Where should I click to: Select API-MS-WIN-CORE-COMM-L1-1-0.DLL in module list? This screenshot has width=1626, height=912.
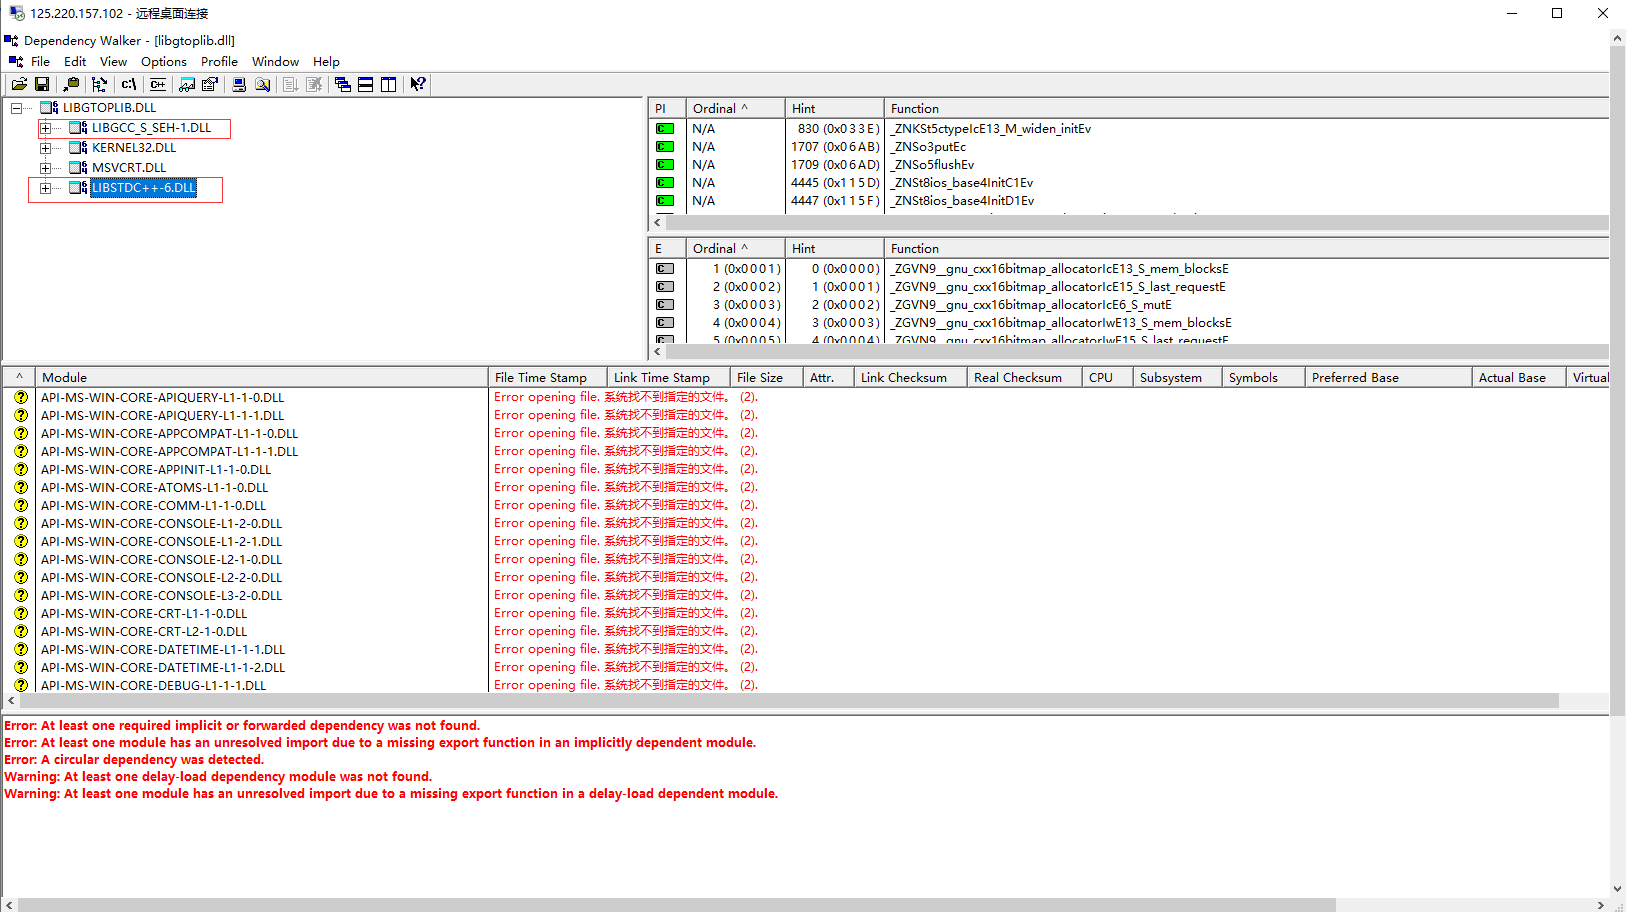(x=153, y=505)
